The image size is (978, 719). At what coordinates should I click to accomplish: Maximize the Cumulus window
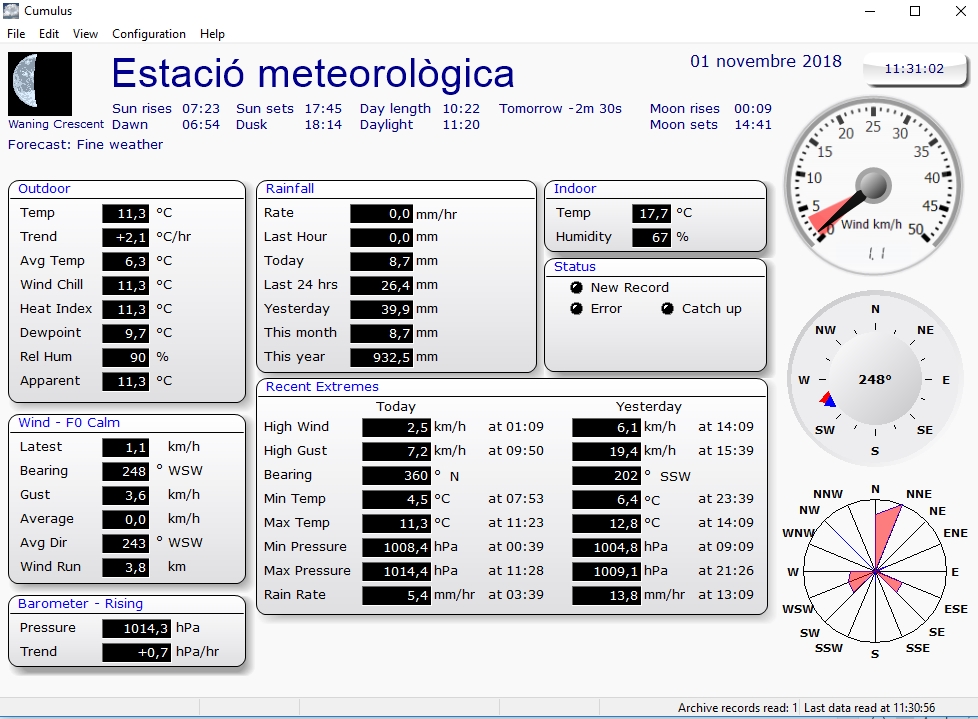coord(914,11)
